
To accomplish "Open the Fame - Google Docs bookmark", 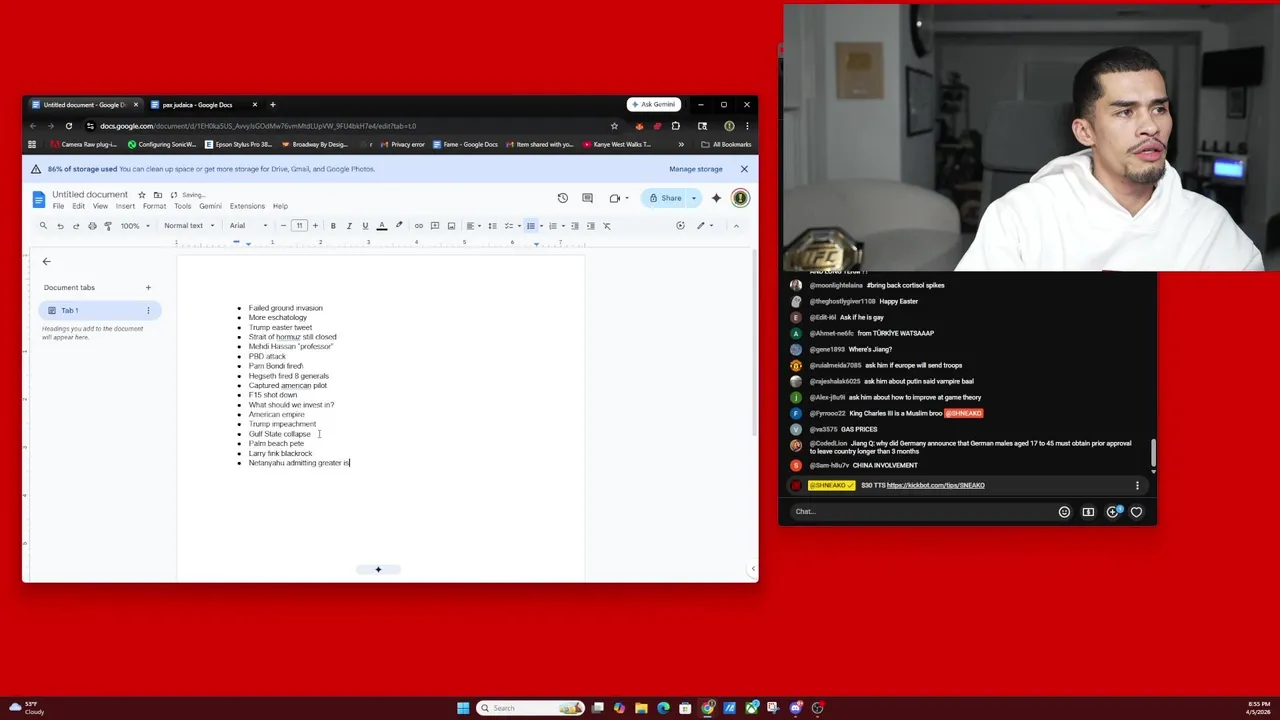I will (x=465, y=144).
